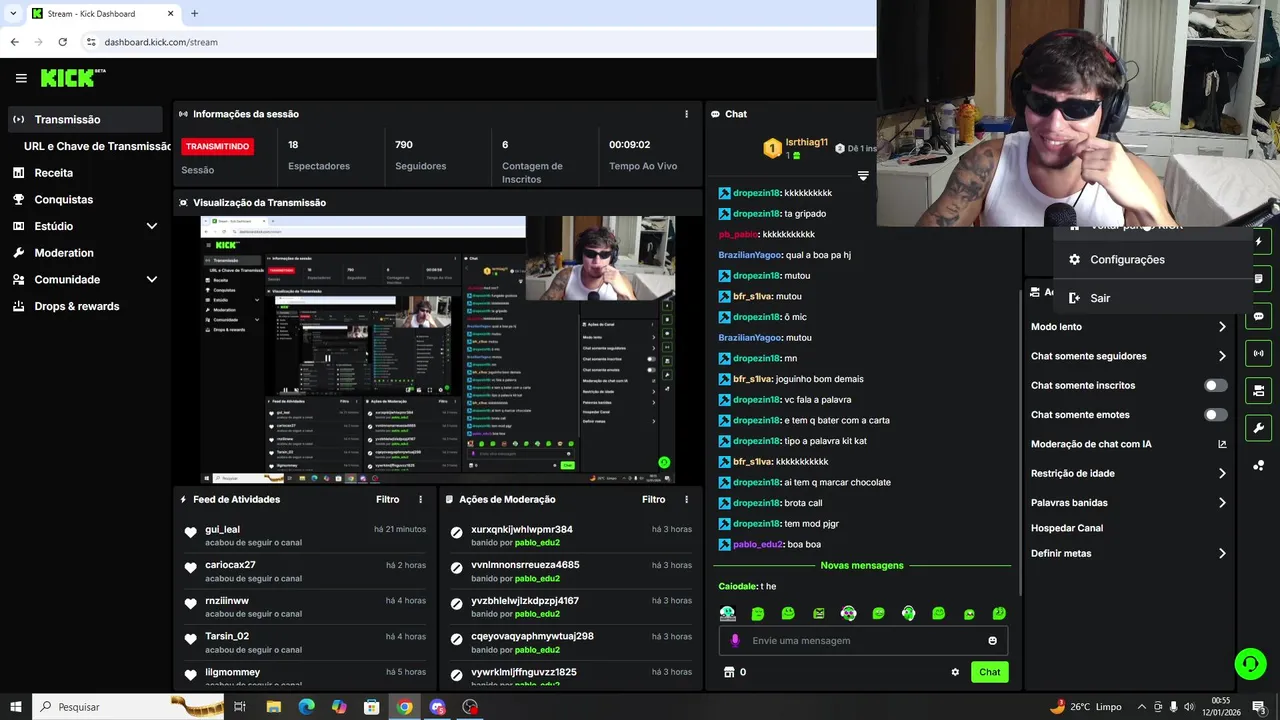Click pablo_edu2 username in chat
Viewport: 1280px width, 720px height.
(757, 544)
